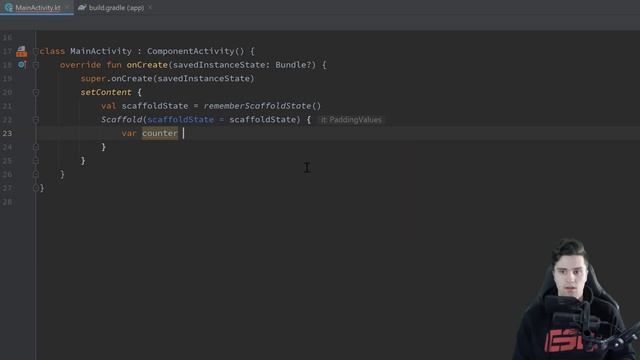Close the build.gradle (app) tab

coord(150,8)
